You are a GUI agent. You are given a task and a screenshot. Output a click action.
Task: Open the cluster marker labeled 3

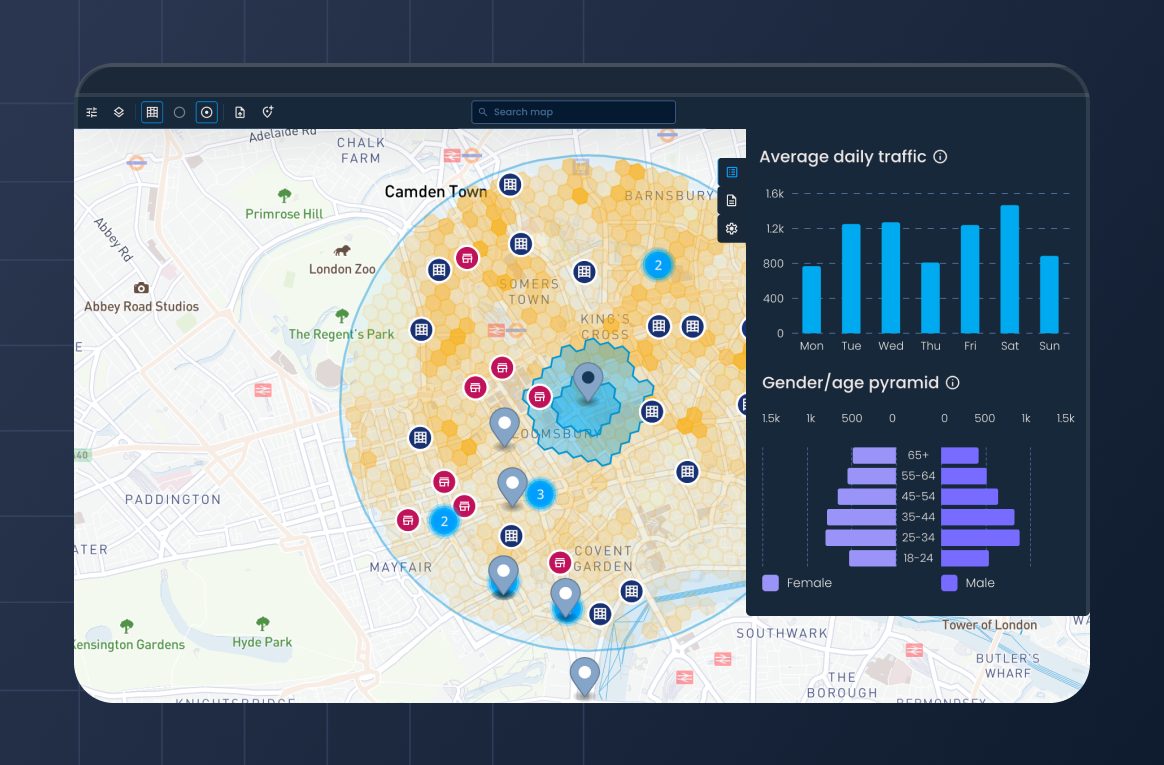point(540,494)
